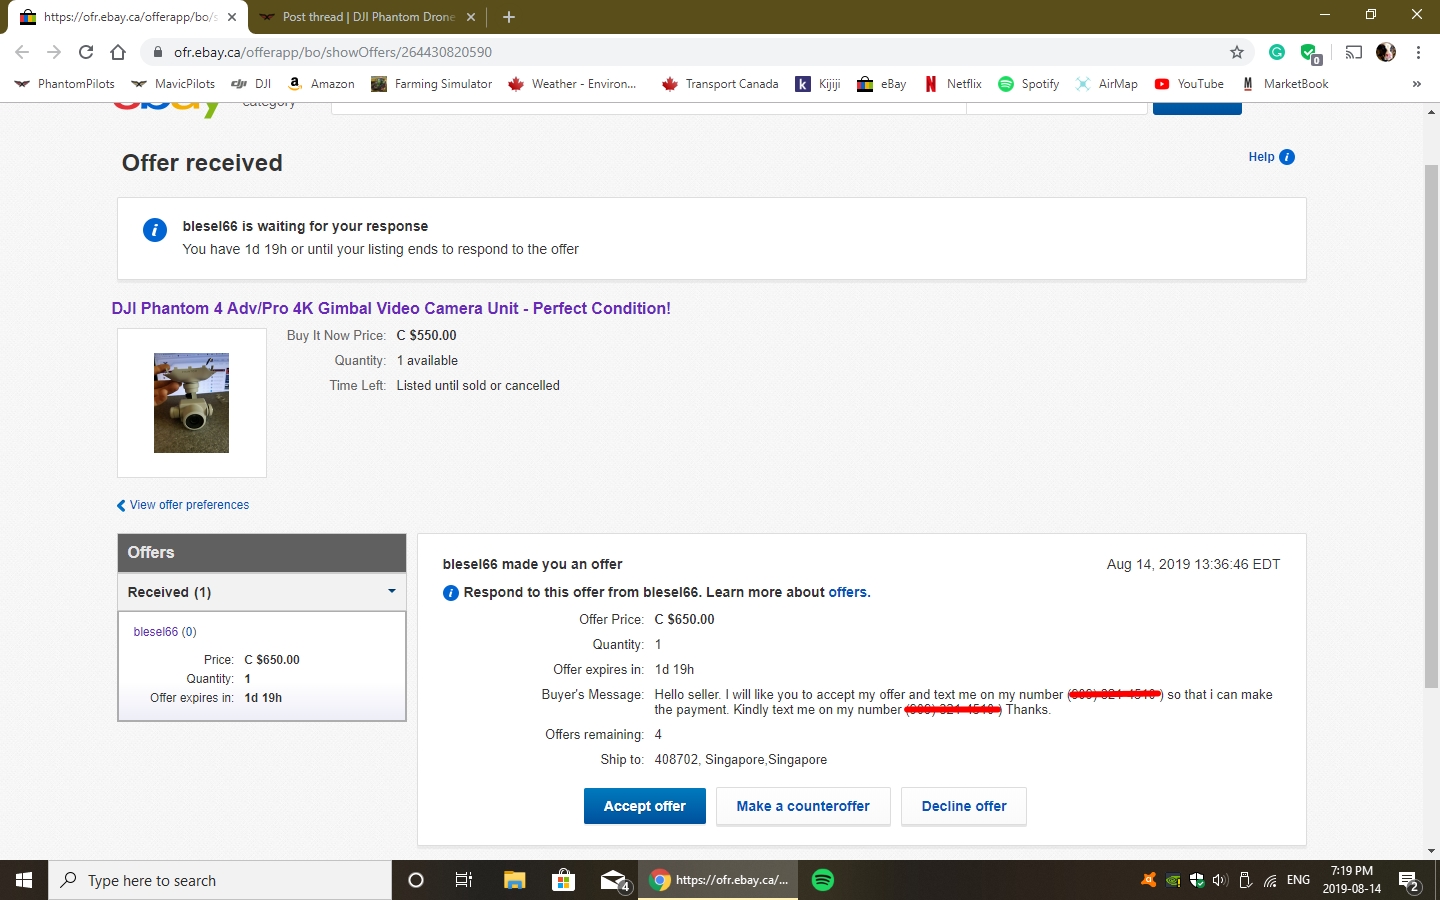Click the address bar URL

(x=333, y=52)
